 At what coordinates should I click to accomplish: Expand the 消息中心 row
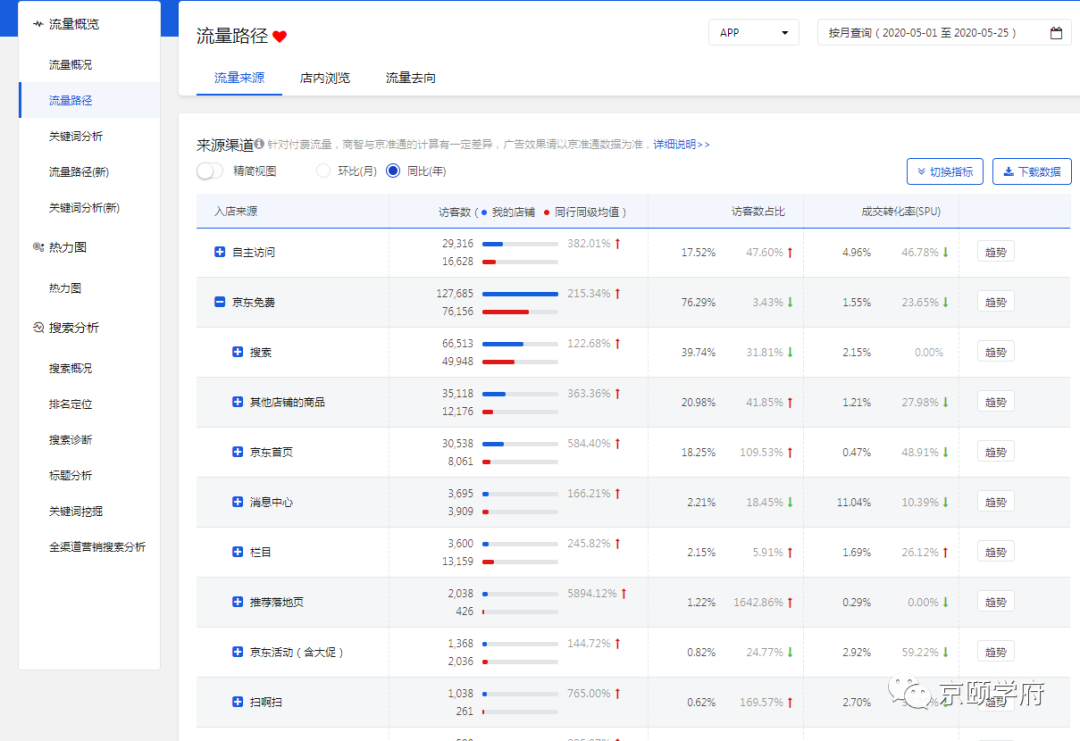(x=238, y=501)
